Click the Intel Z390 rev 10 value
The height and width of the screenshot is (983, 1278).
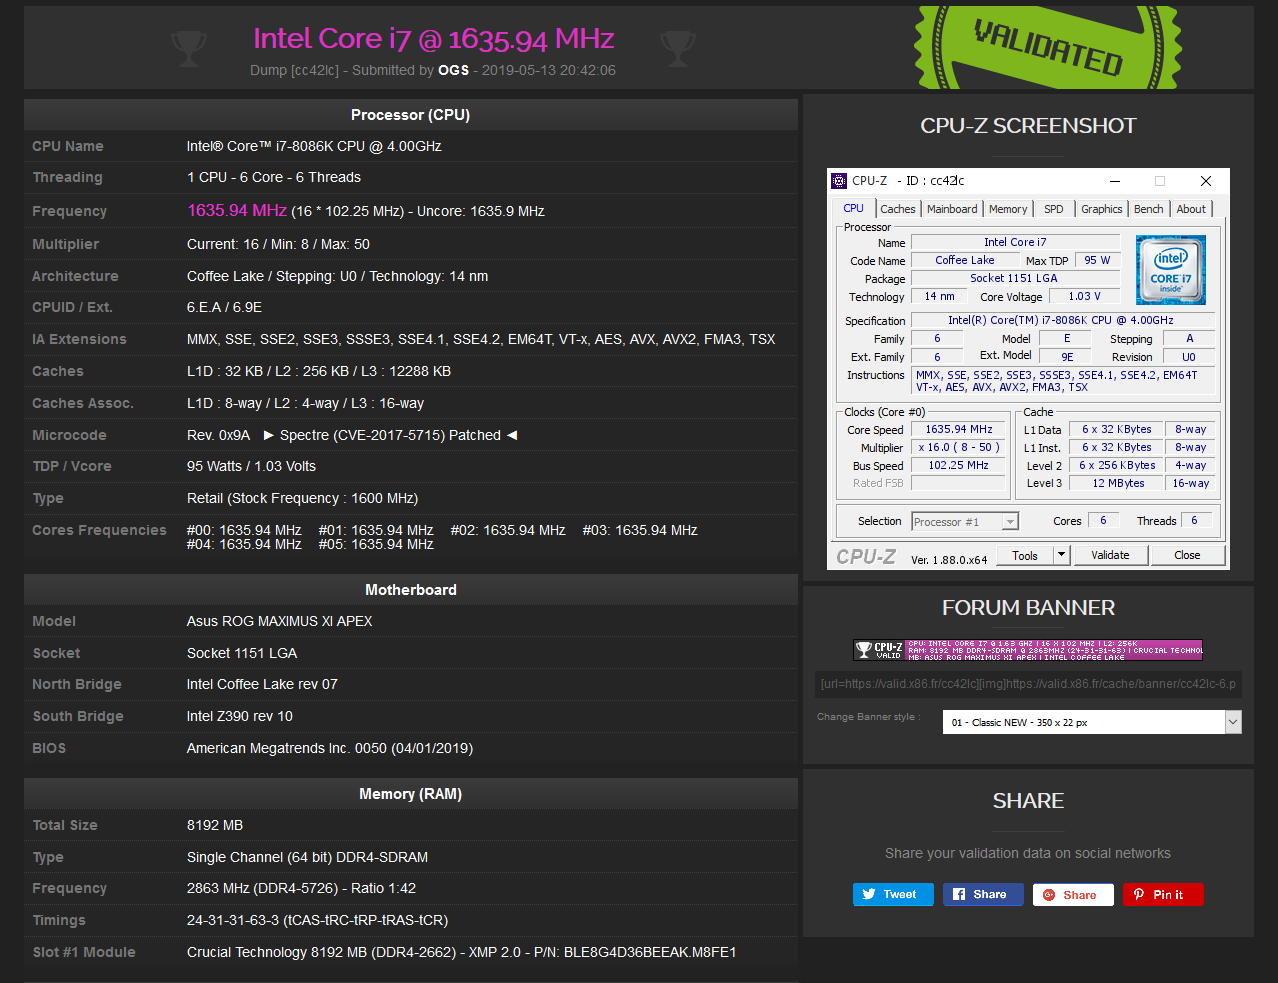(240, 716)
